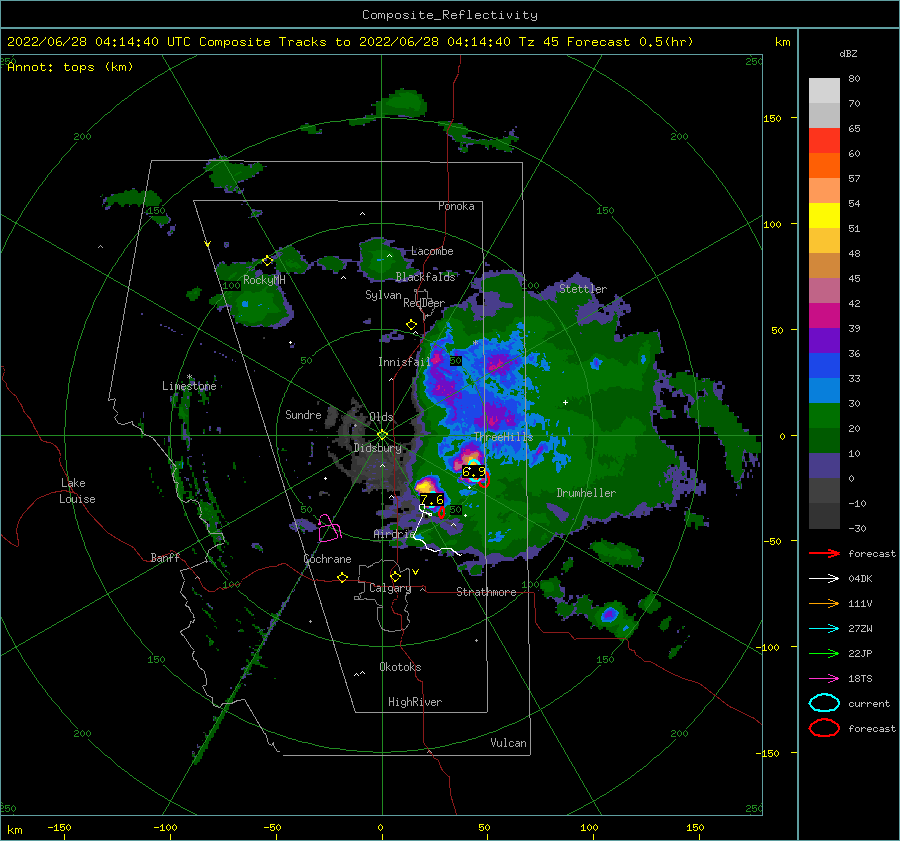Click the Didsbury town label

[378, 448]
